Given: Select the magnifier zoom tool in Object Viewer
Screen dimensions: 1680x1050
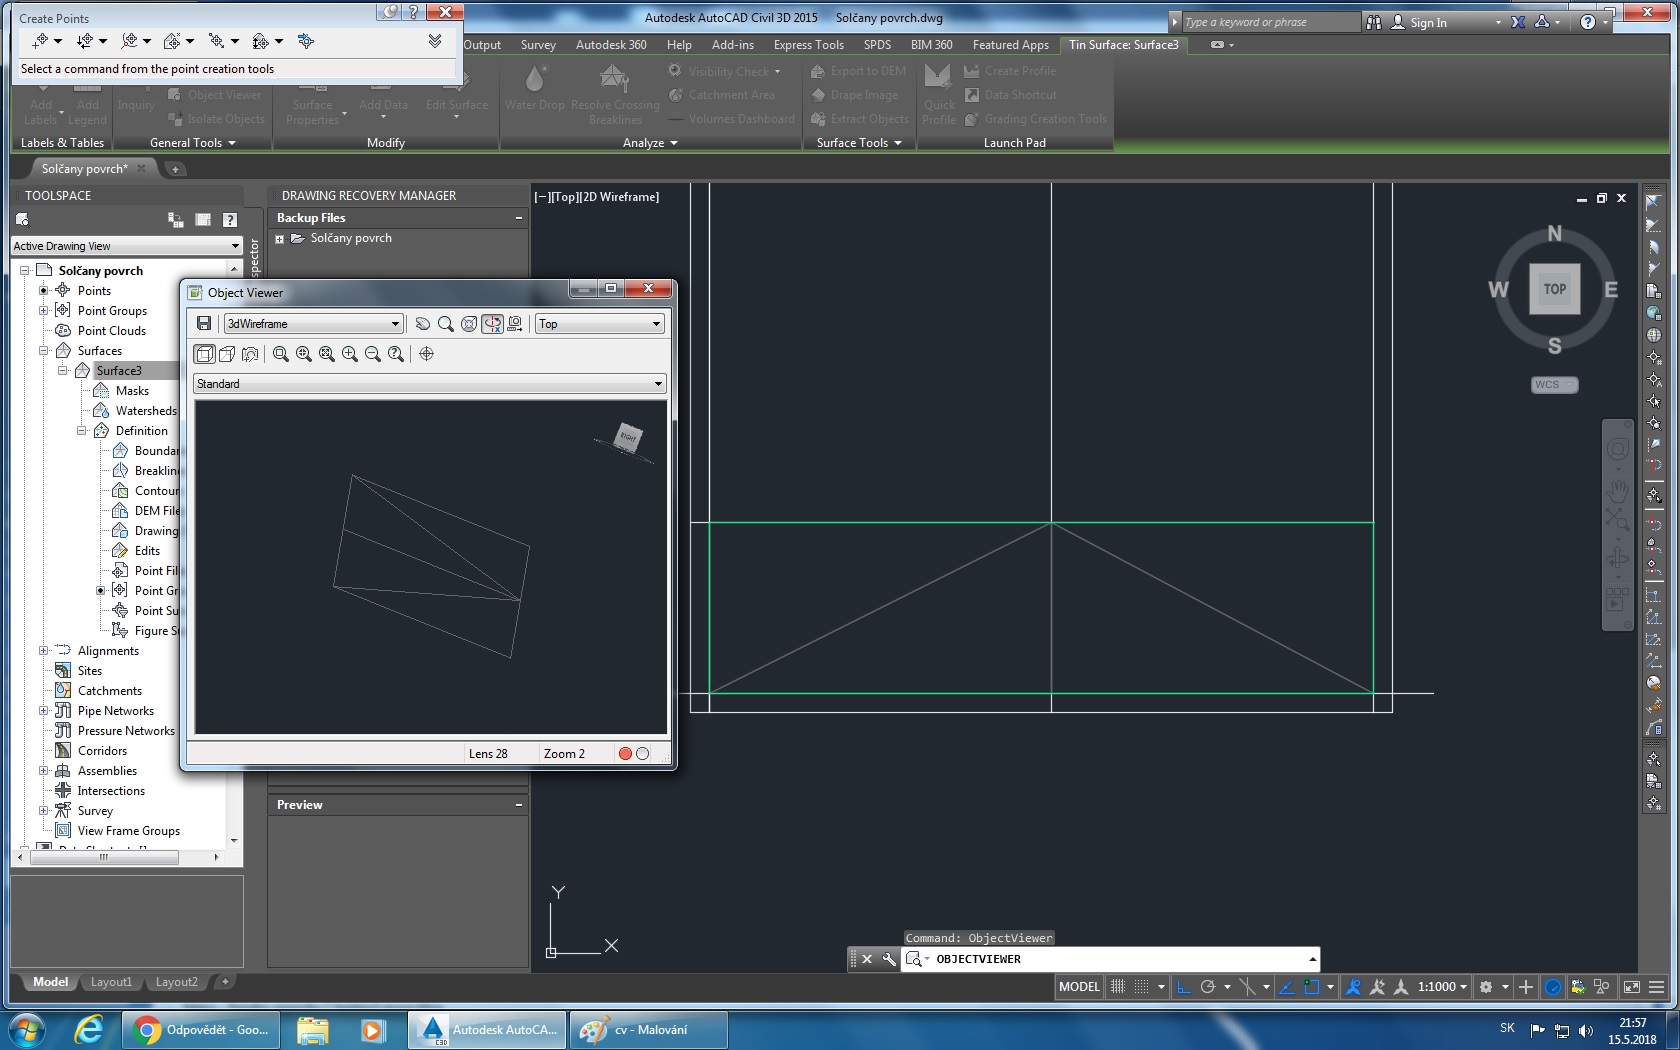Looking at the screenshot, I should 446,323.
